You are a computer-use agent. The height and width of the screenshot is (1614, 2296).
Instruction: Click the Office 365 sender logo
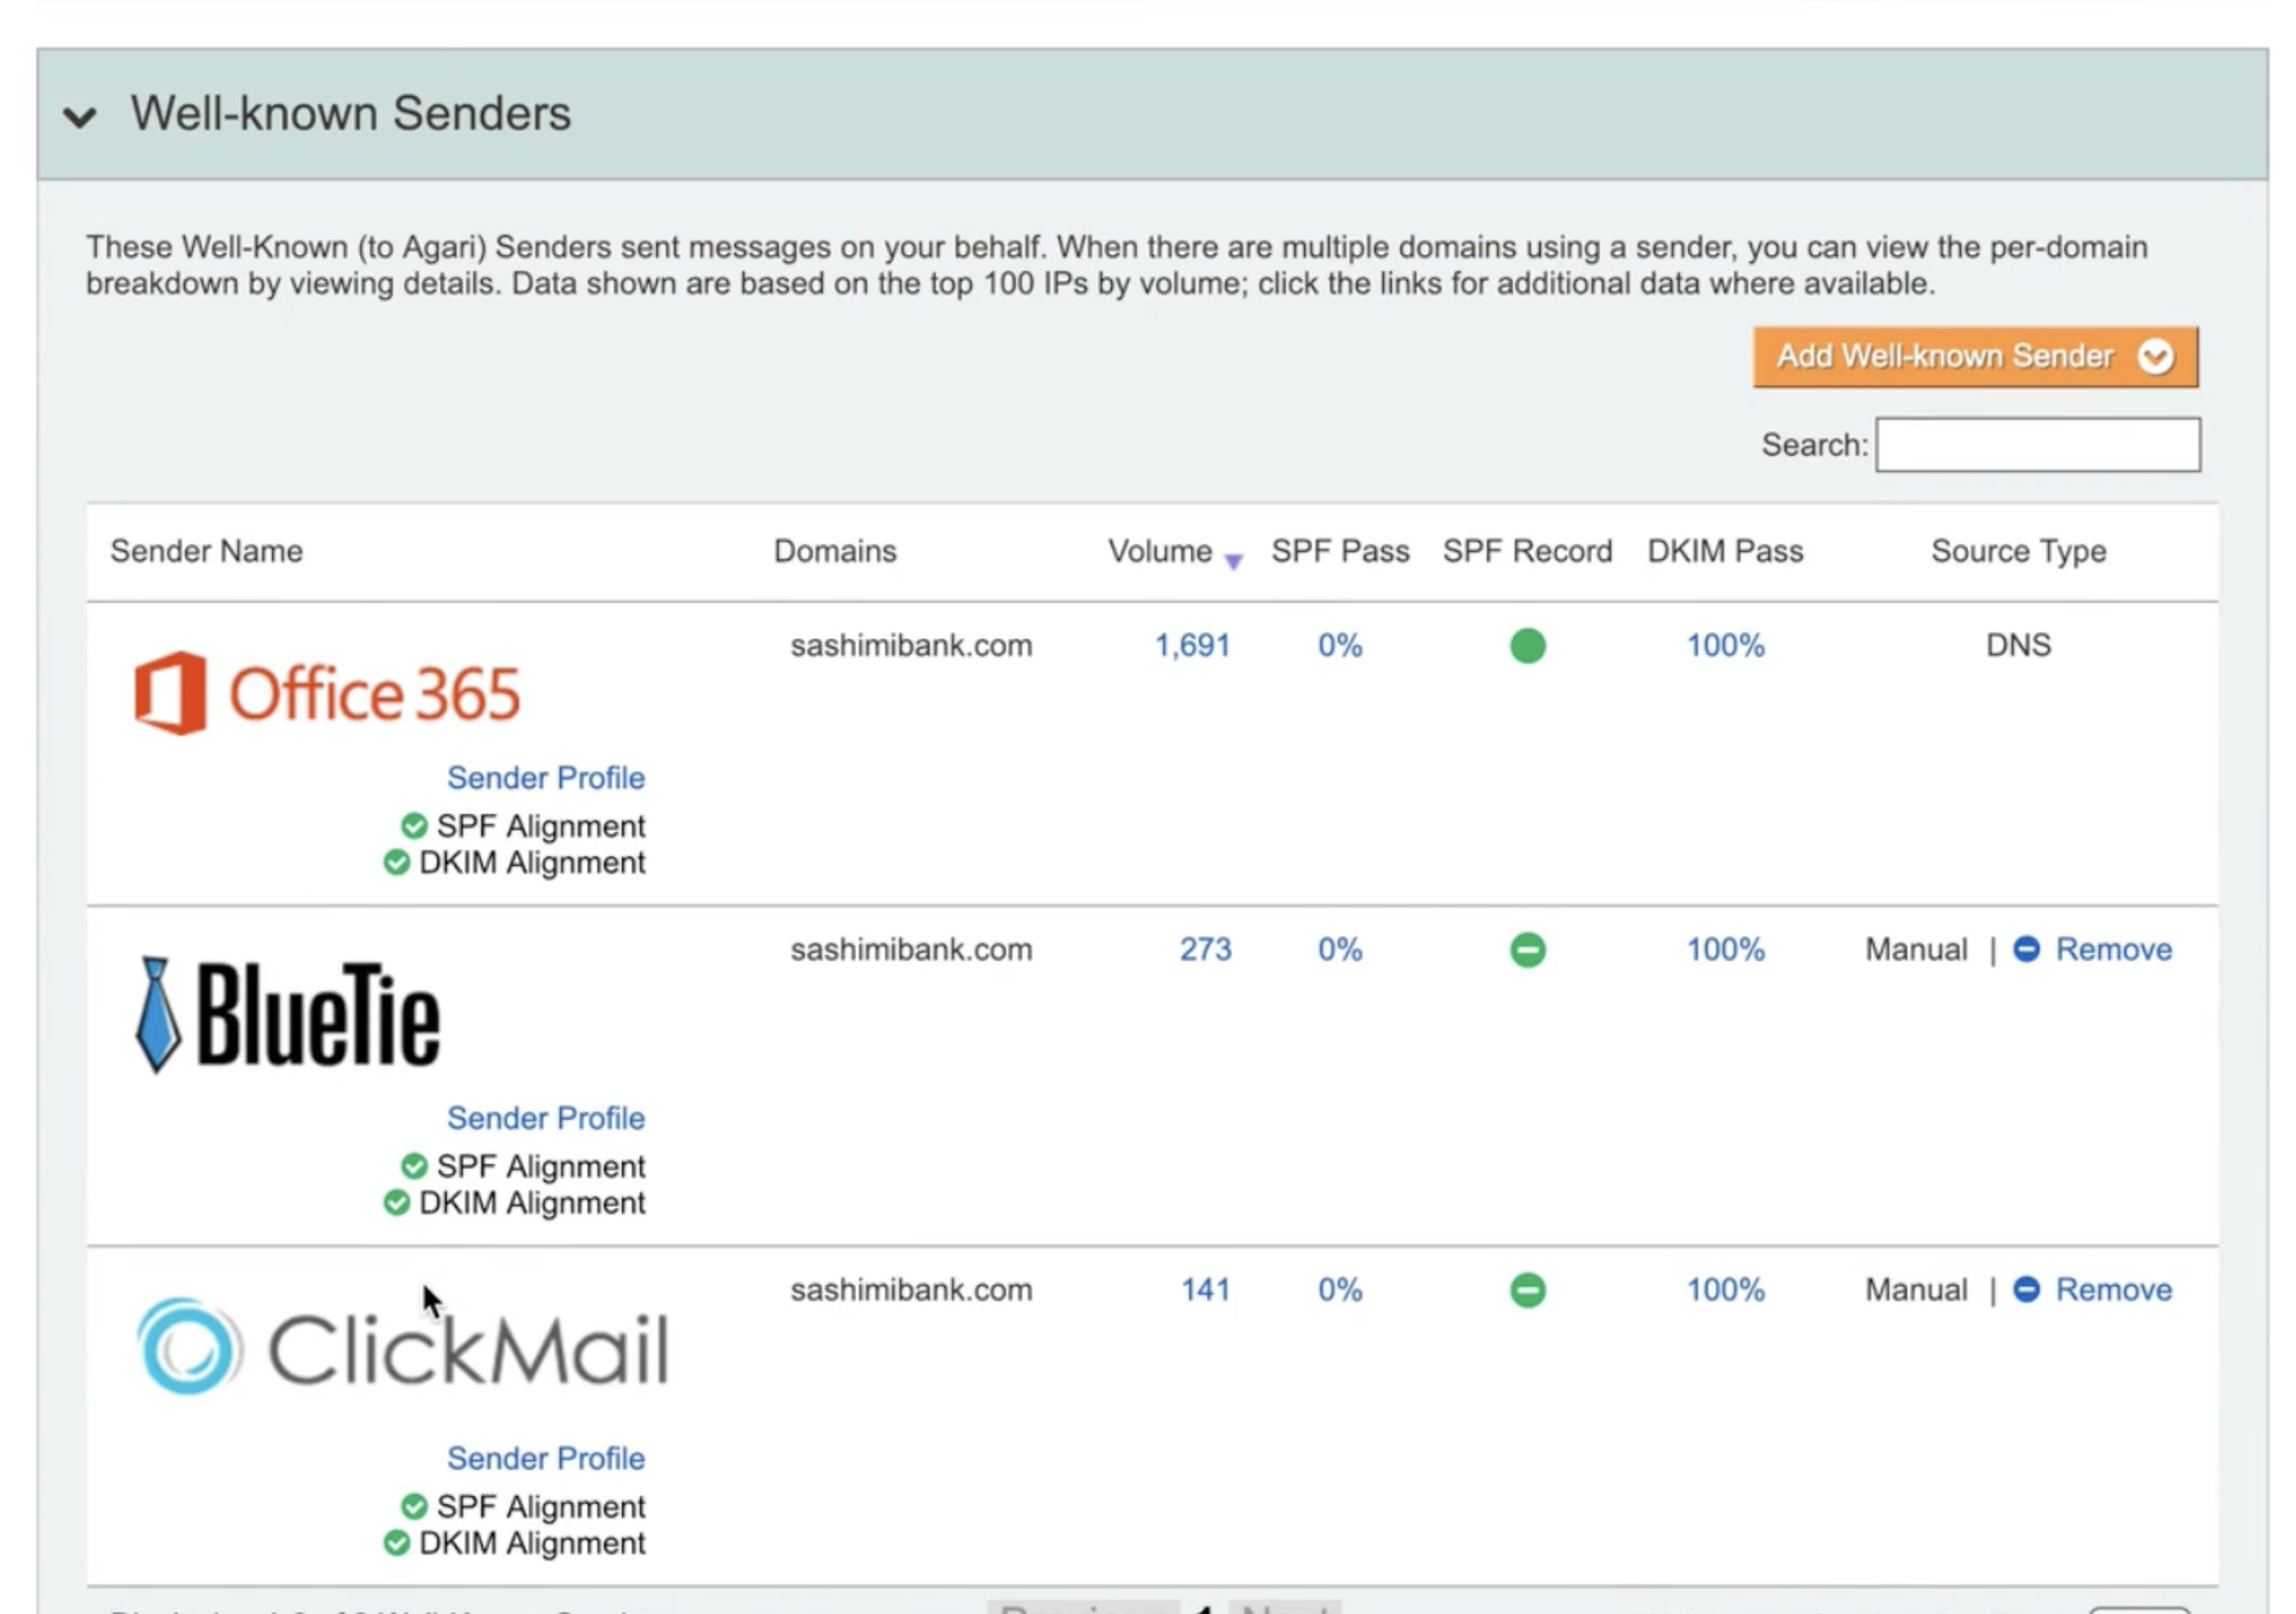pos(327,693)
